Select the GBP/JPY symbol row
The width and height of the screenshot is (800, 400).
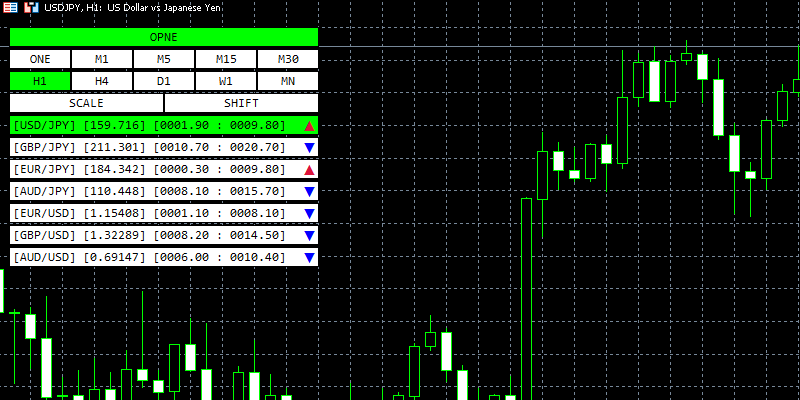pyautogui.click(x=150, y=148)
